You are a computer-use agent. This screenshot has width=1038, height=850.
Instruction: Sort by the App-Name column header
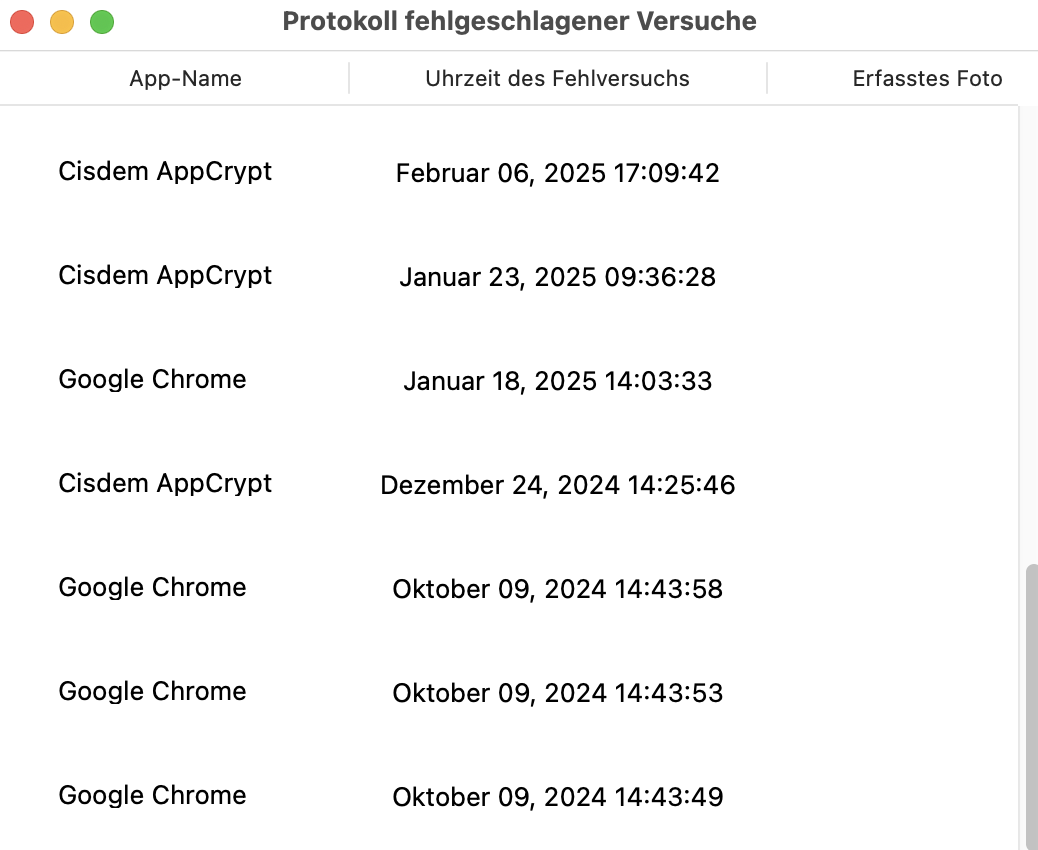(x=185, y=79)
